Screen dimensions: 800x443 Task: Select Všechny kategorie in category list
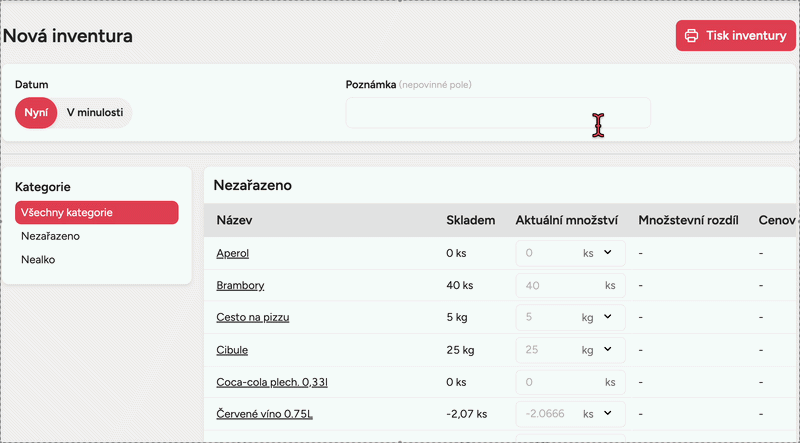[x=96, y=212]
